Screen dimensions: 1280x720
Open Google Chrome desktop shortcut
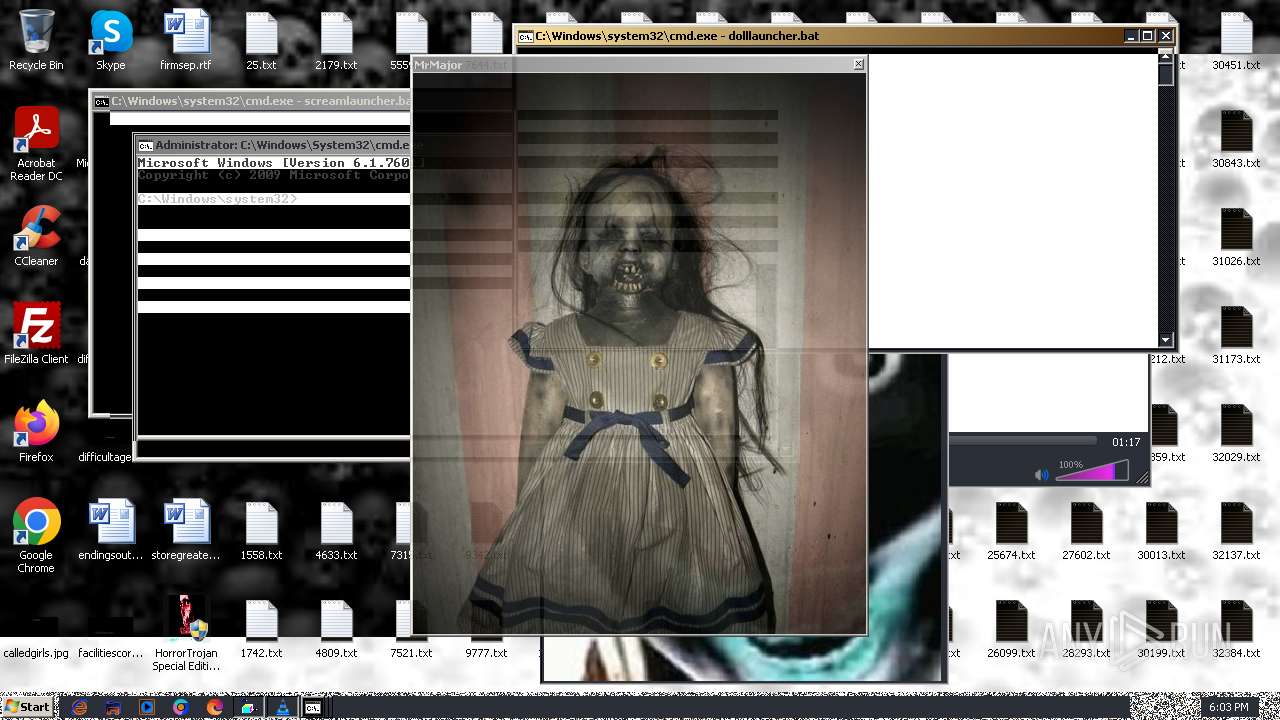coord(36,536)
